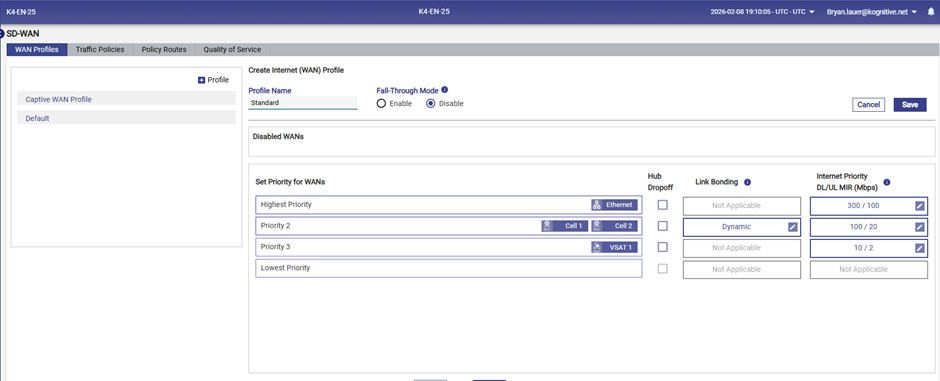Select the Ethernet WAN chip
Image resolution: width=940 pixels, height=381 pixels.
click(614, 205)
